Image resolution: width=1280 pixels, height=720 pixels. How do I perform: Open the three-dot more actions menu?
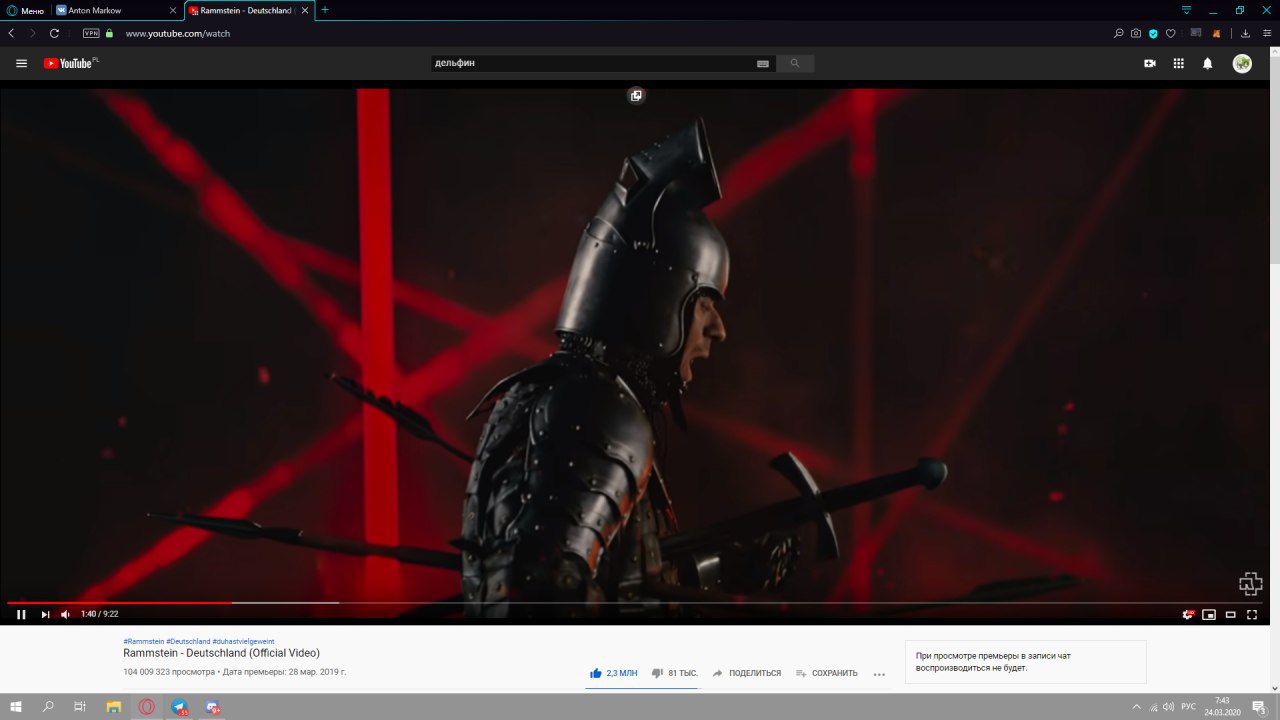[x=879, y=674]
